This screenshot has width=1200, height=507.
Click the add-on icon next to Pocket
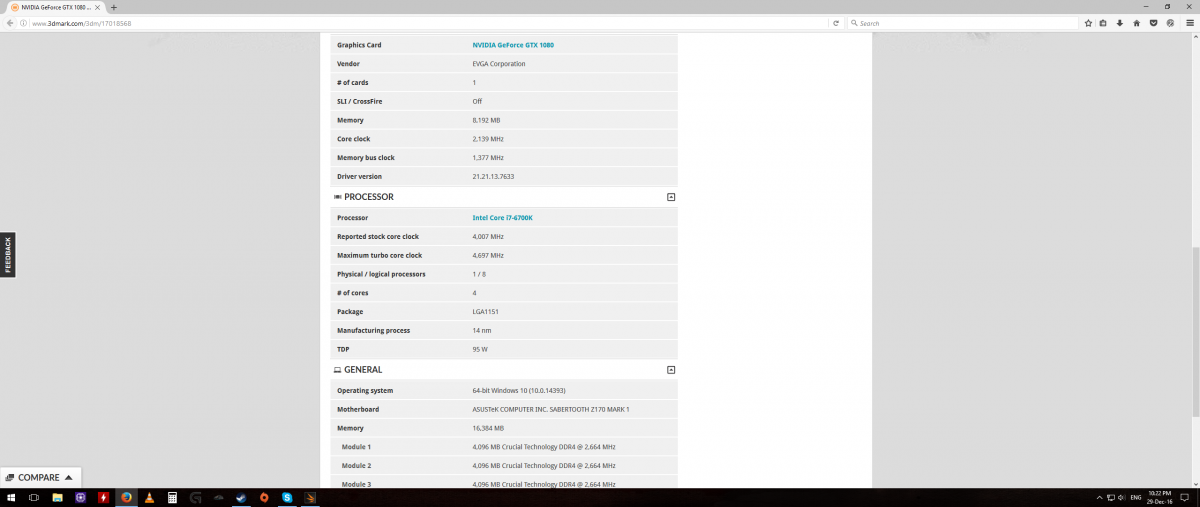coord(1170,23)
